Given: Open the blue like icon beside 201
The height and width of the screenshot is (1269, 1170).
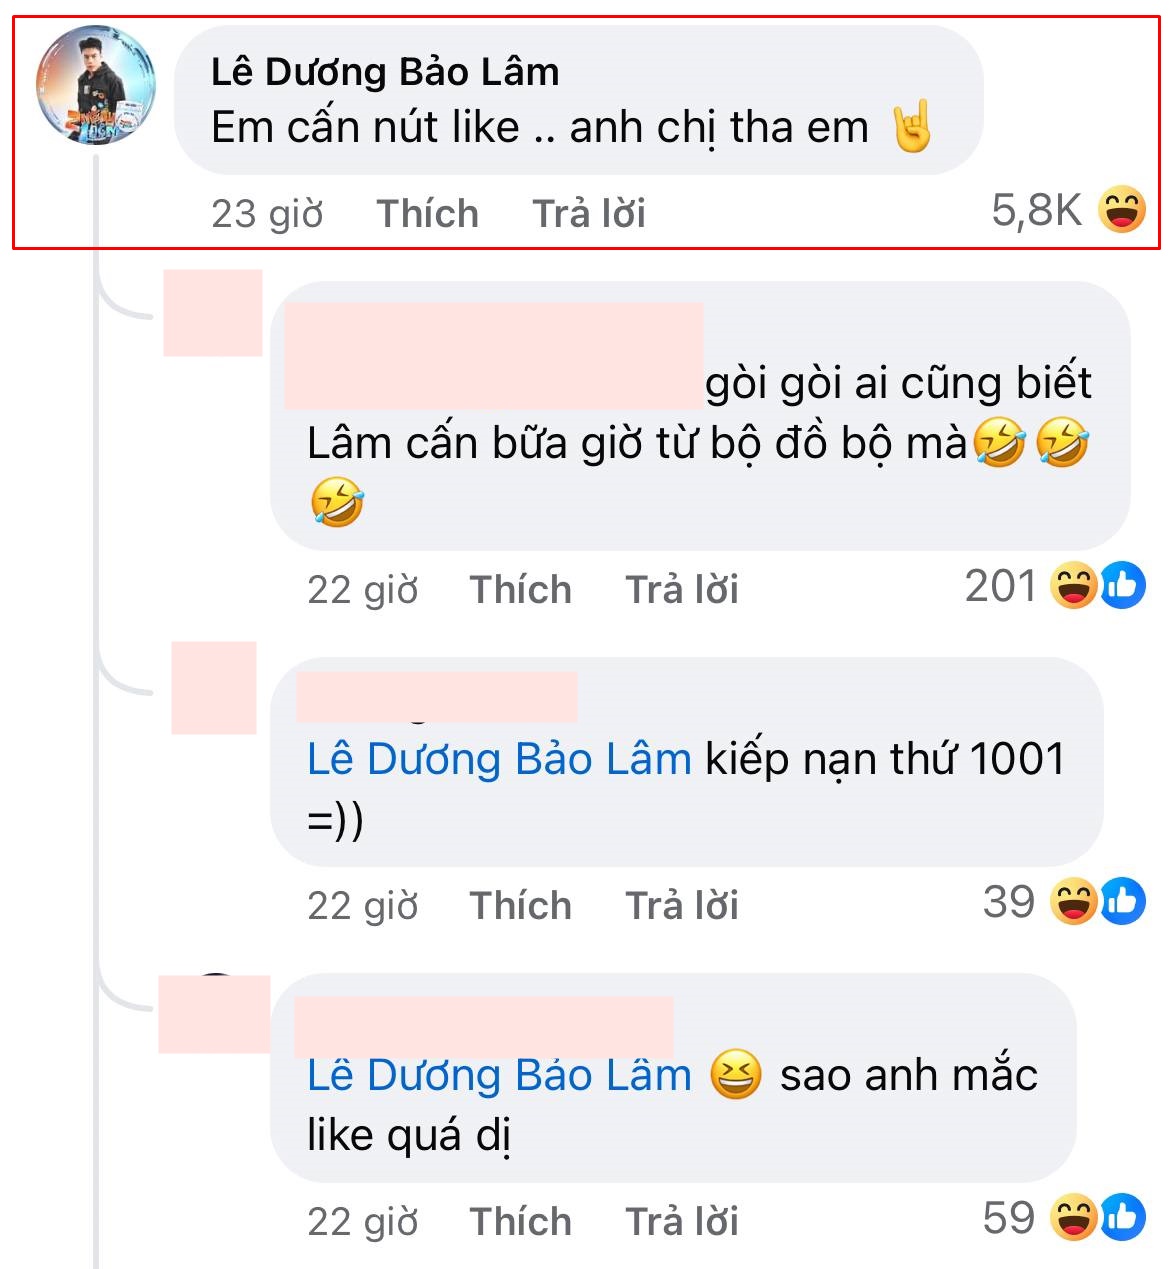Looking at the screenshot, I should (1124, 586).
